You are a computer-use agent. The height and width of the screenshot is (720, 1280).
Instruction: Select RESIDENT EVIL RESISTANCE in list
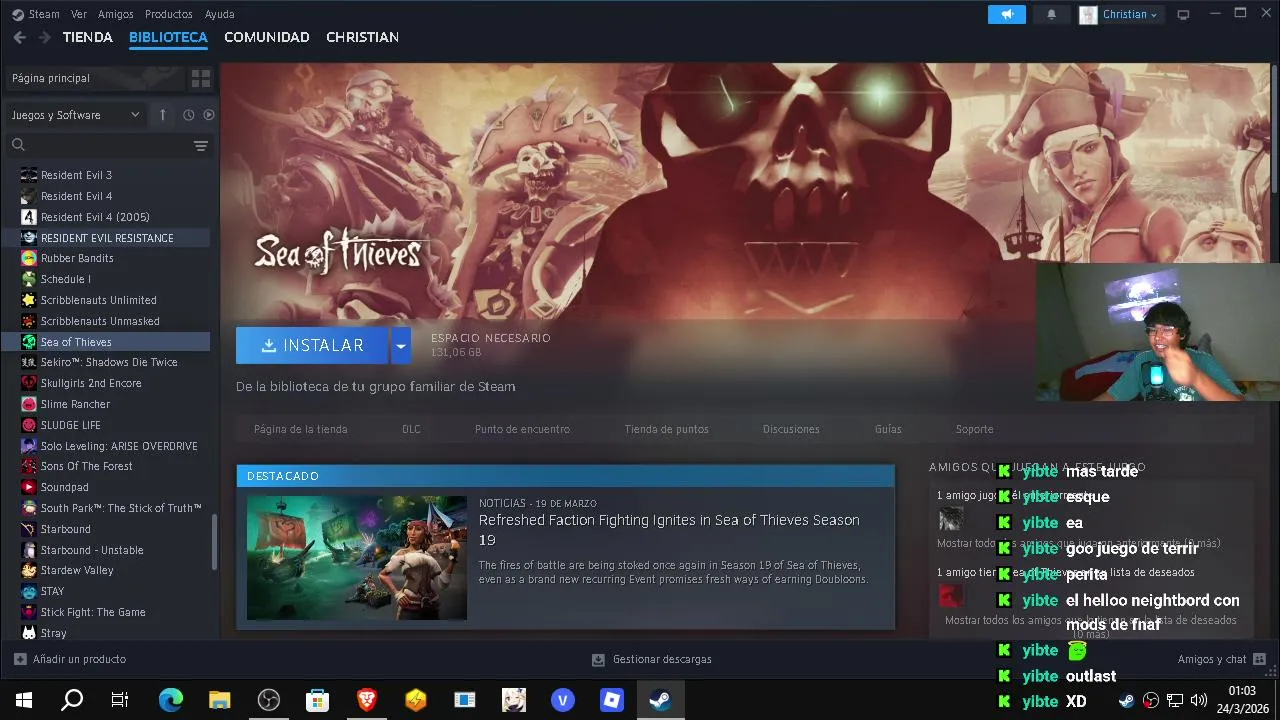pos(108,238)
